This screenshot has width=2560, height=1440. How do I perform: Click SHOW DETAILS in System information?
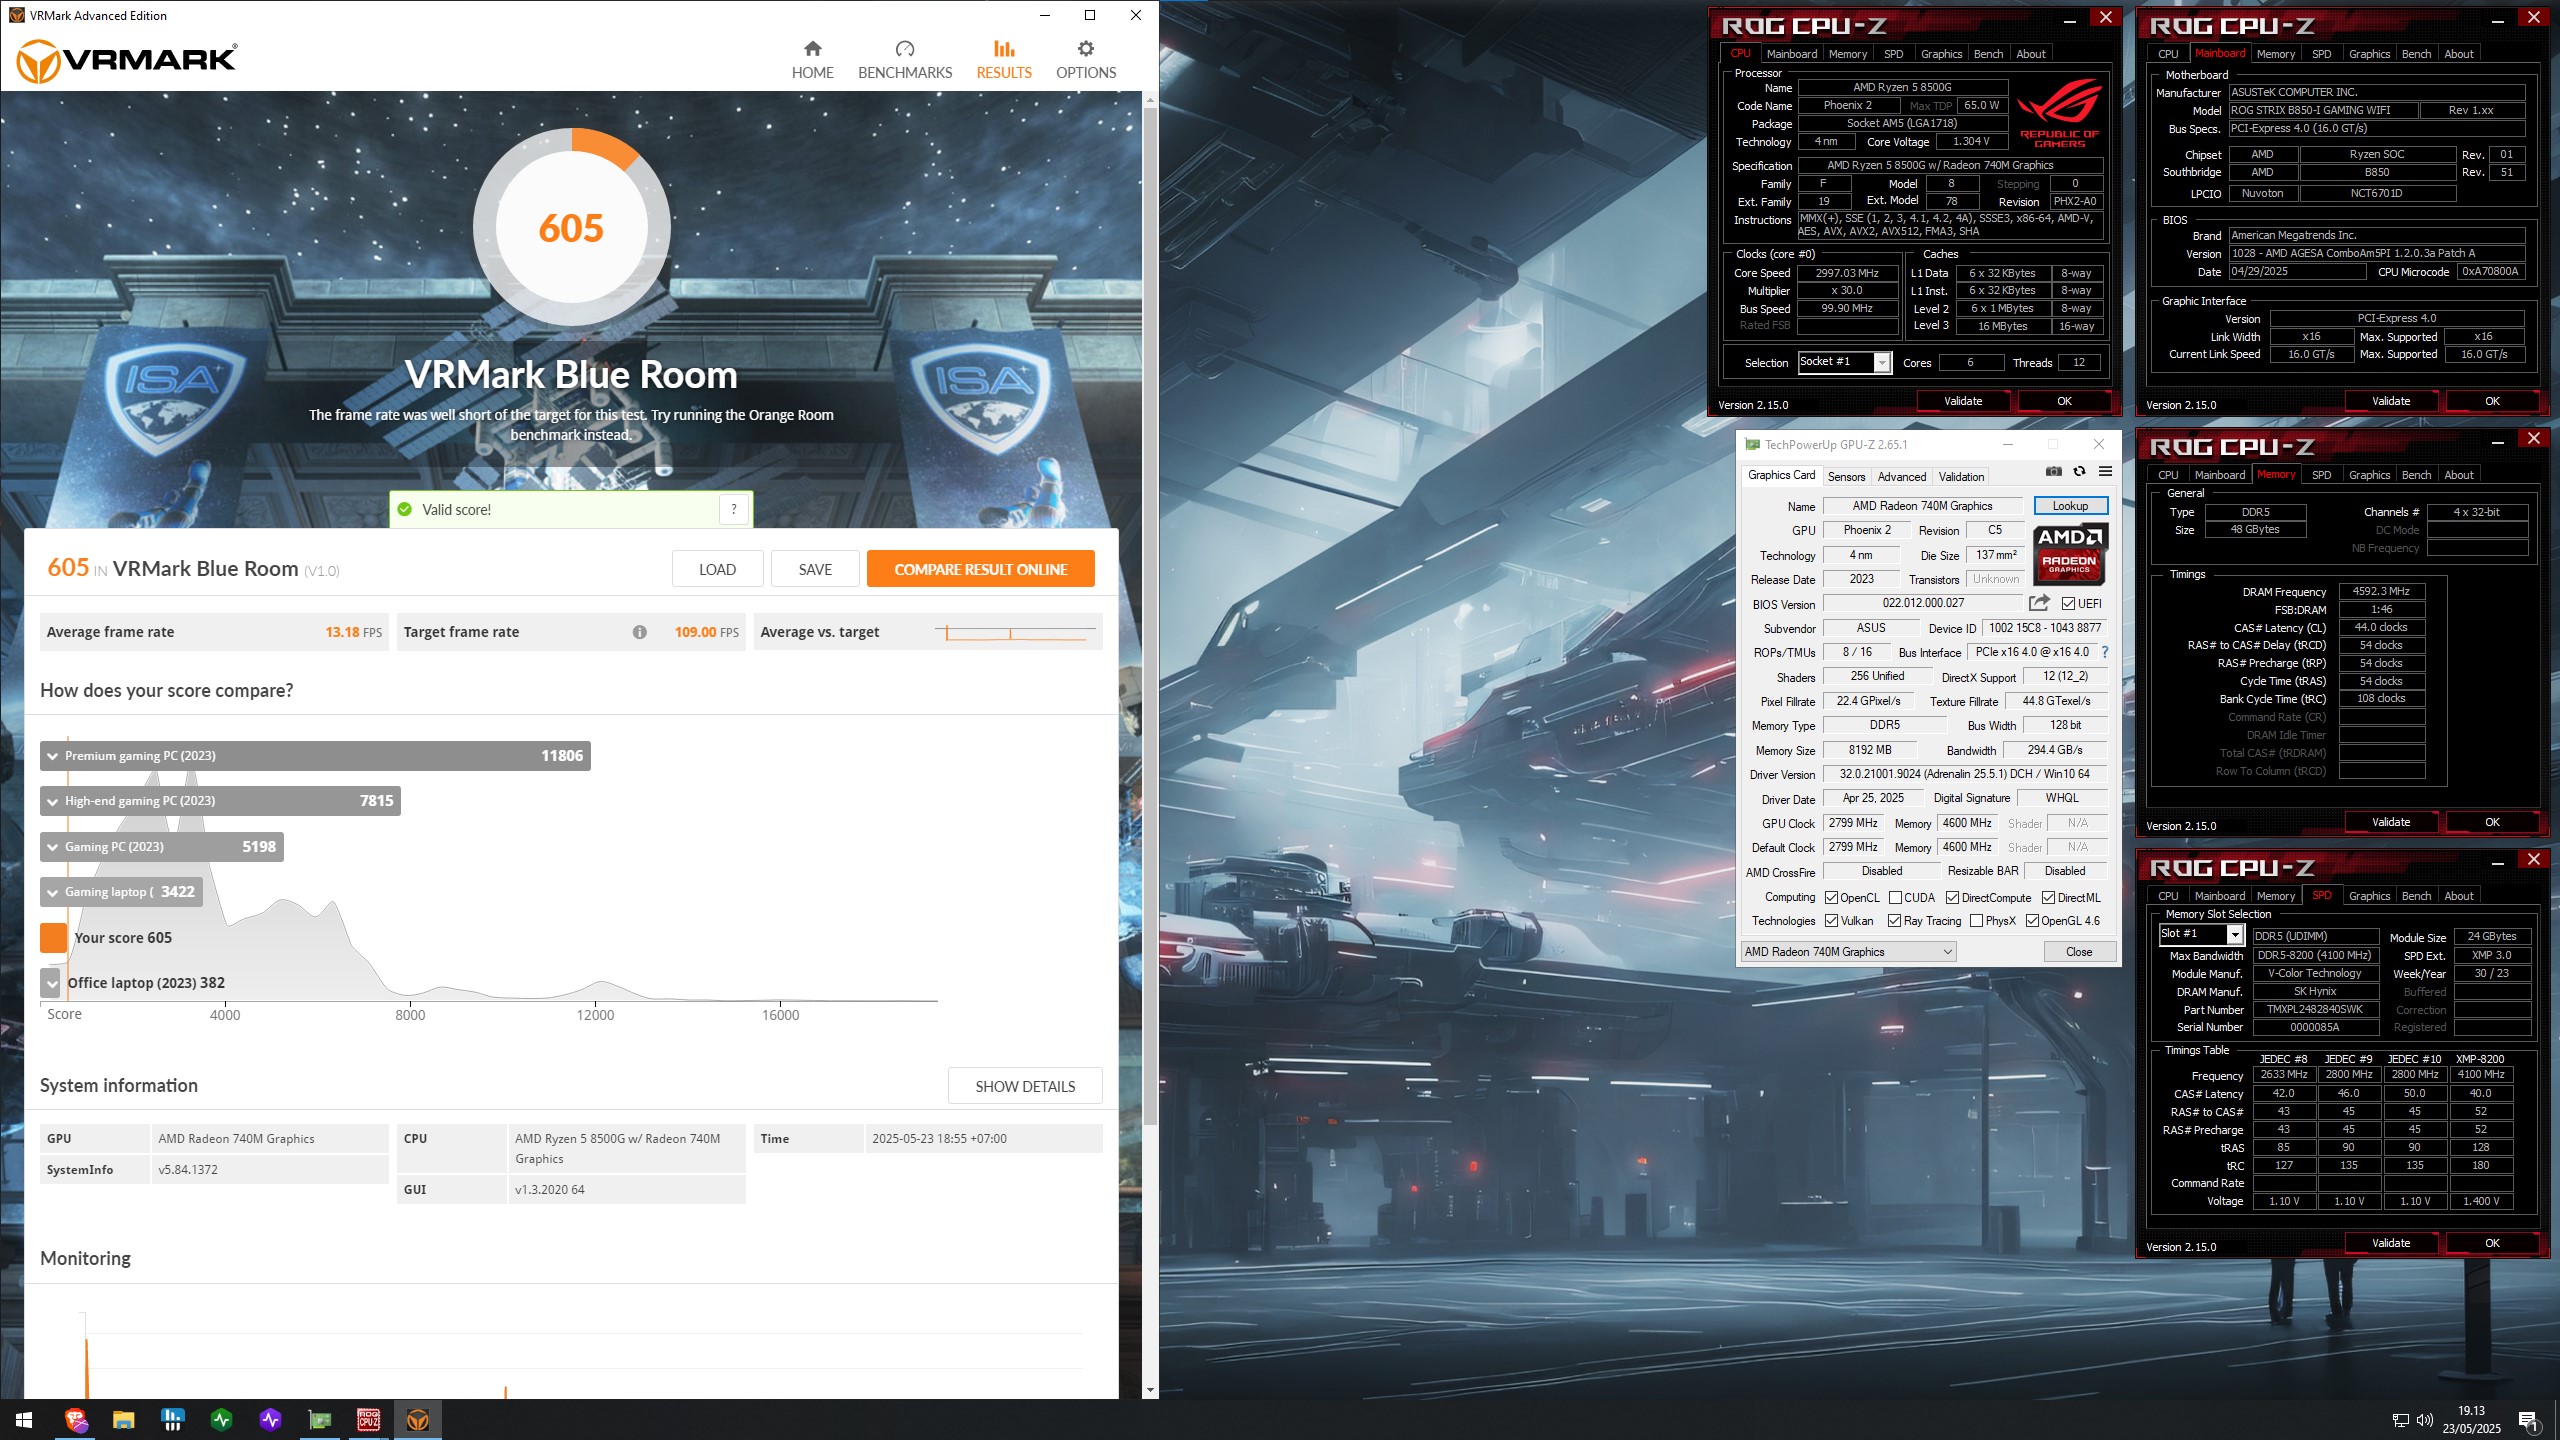point(1025,1086)
